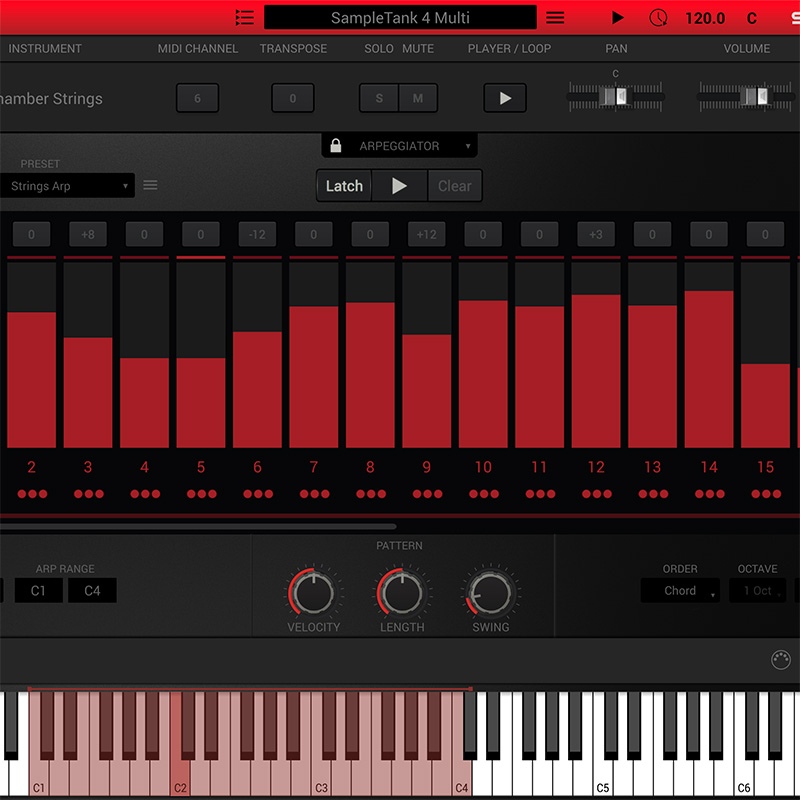Image resolution: width=800 pixels, height=800 pixels.
Task: Click step 9 transpose value +12
Action: click(x=427, y=235)
